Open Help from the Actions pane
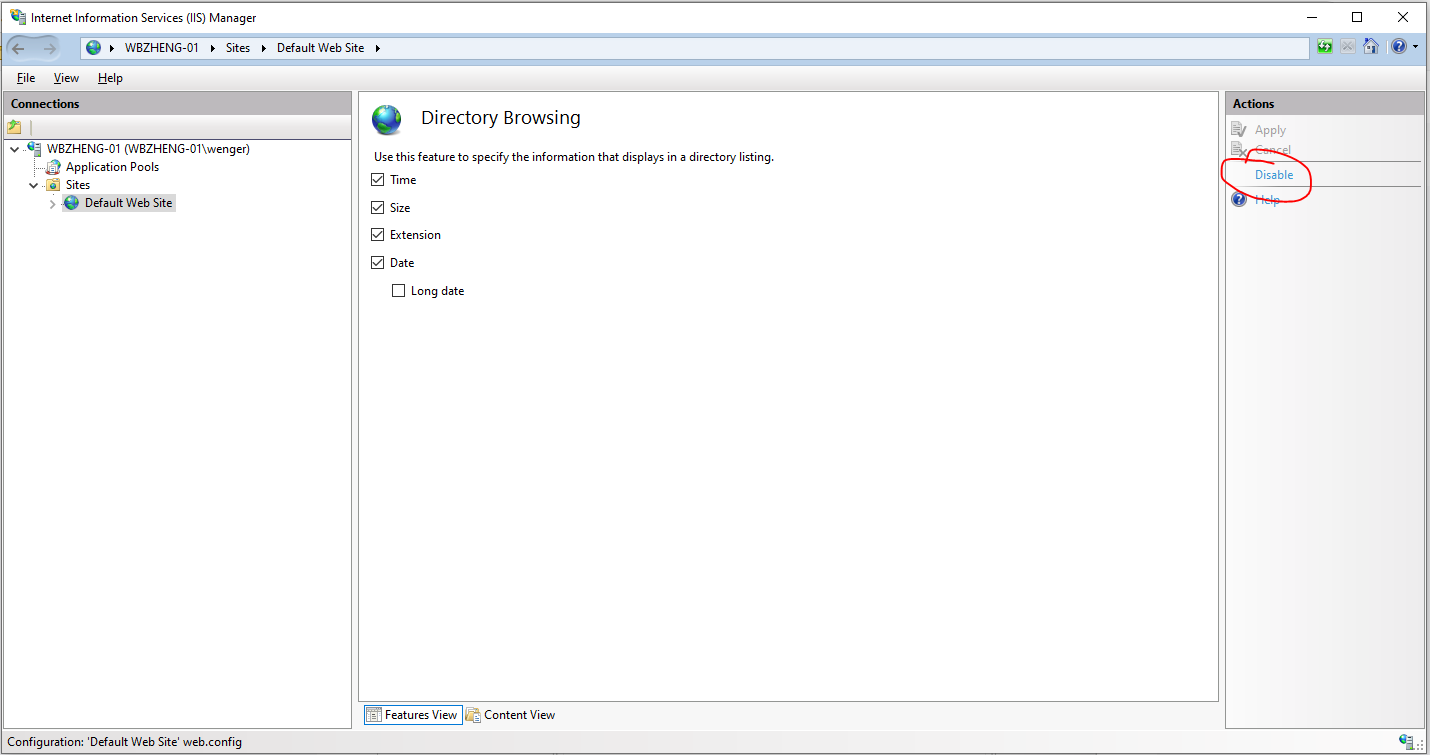The height and width of the screenshot is (755, 1430). [x=1267, y=199]
